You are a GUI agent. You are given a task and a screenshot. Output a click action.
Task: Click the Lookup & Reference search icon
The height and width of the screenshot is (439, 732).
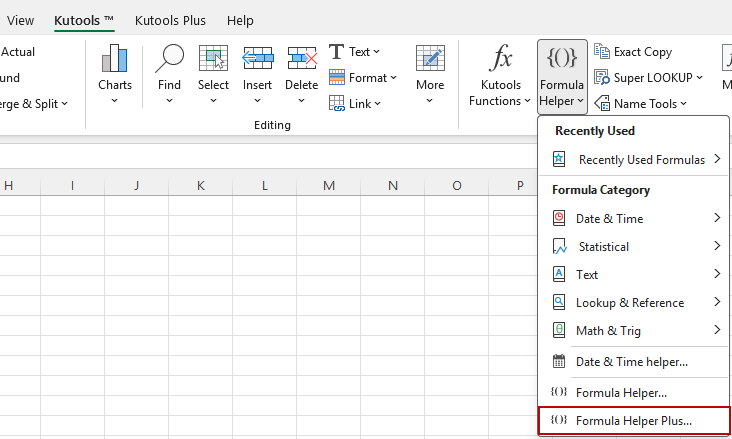(559, 302)
